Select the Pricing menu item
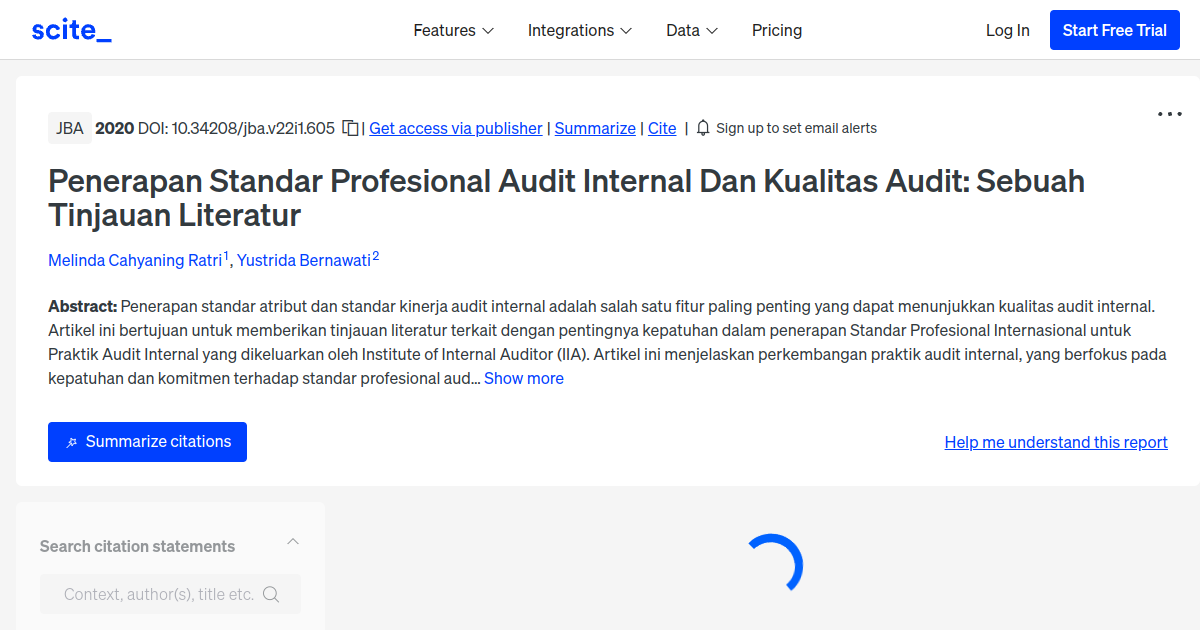The height and width of the screenshot is (630, 1200). 777,30
